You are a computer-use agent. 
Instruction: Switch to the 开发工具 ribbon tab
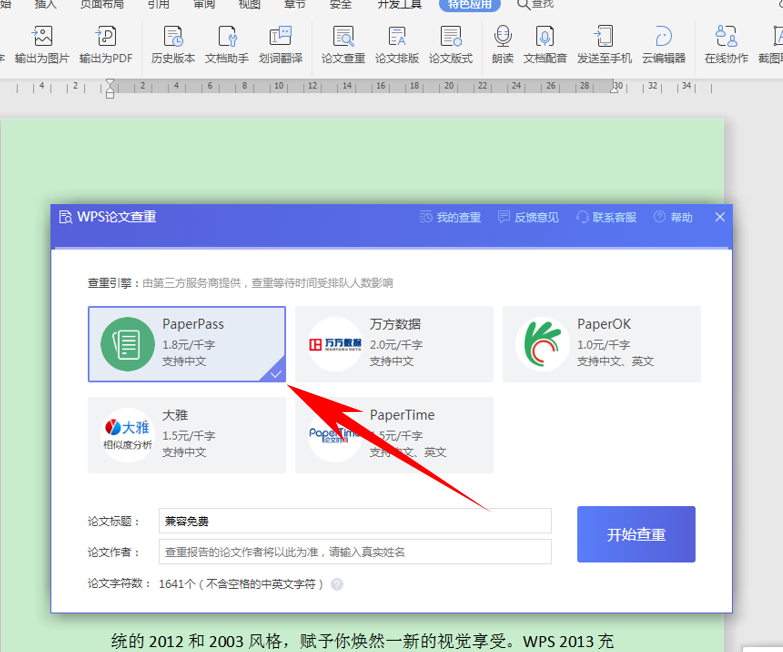(x=399, y=4)
